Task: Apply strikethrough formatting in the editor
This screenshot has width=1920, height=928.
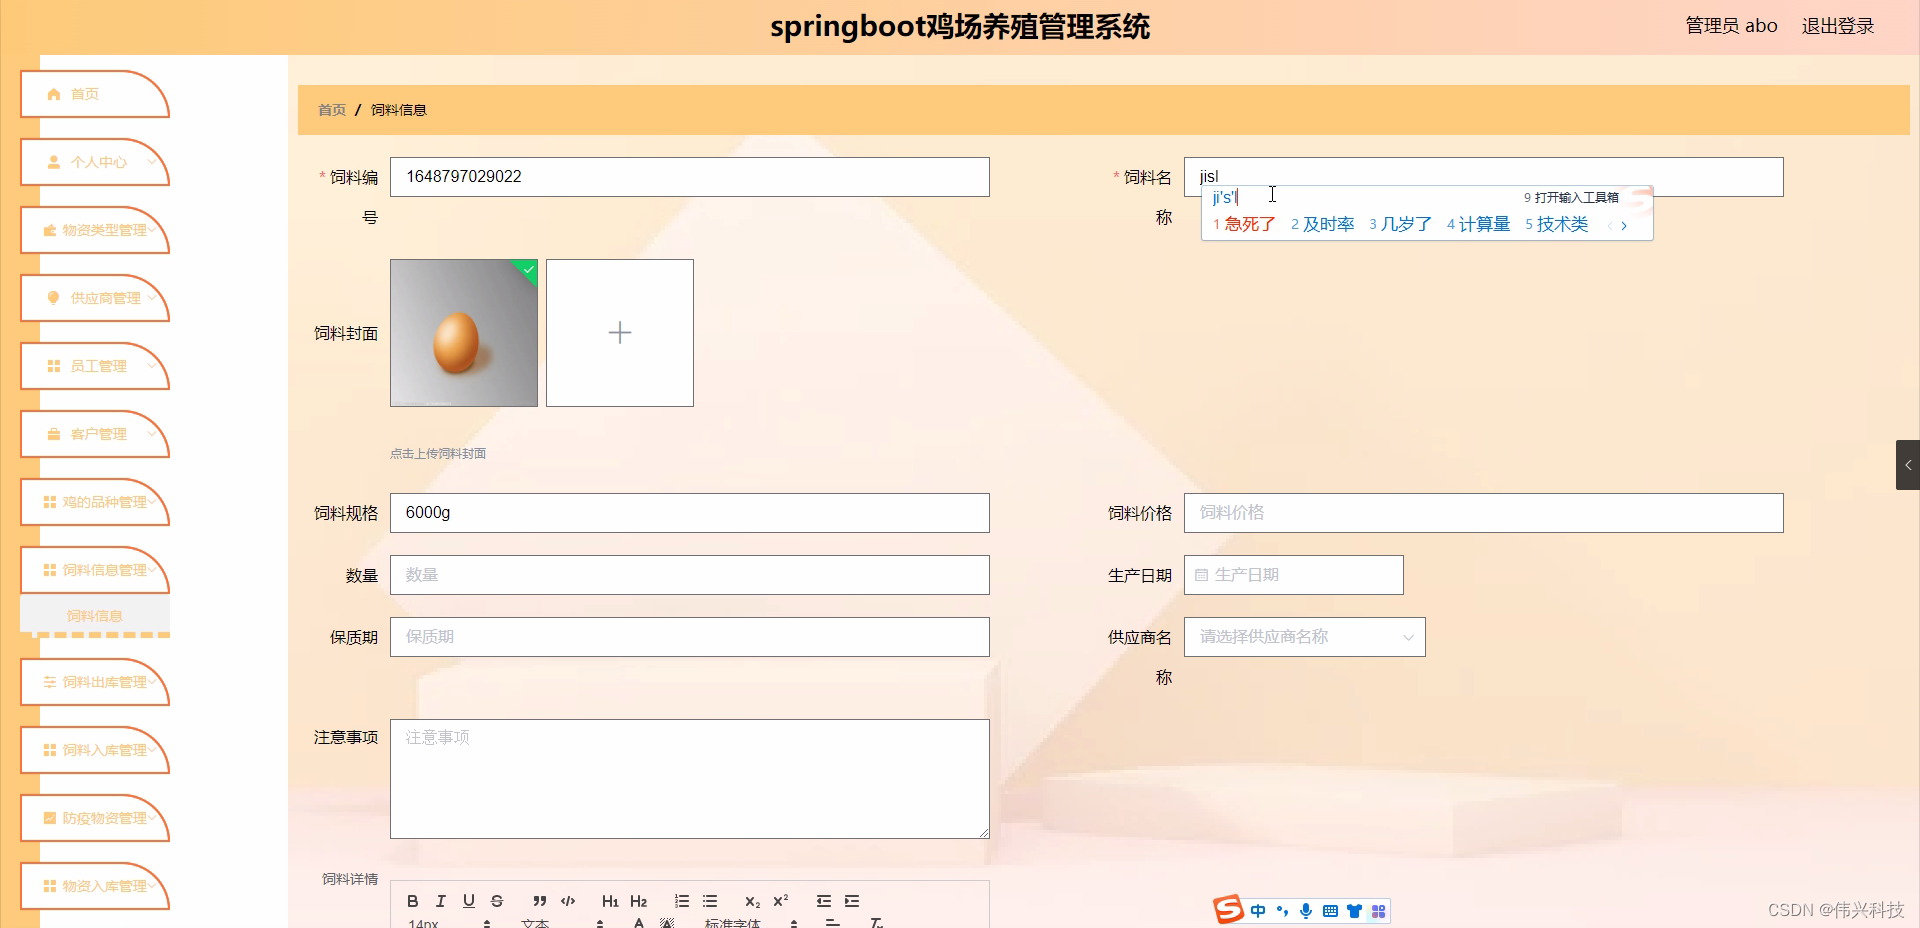Action: (497, 901)
